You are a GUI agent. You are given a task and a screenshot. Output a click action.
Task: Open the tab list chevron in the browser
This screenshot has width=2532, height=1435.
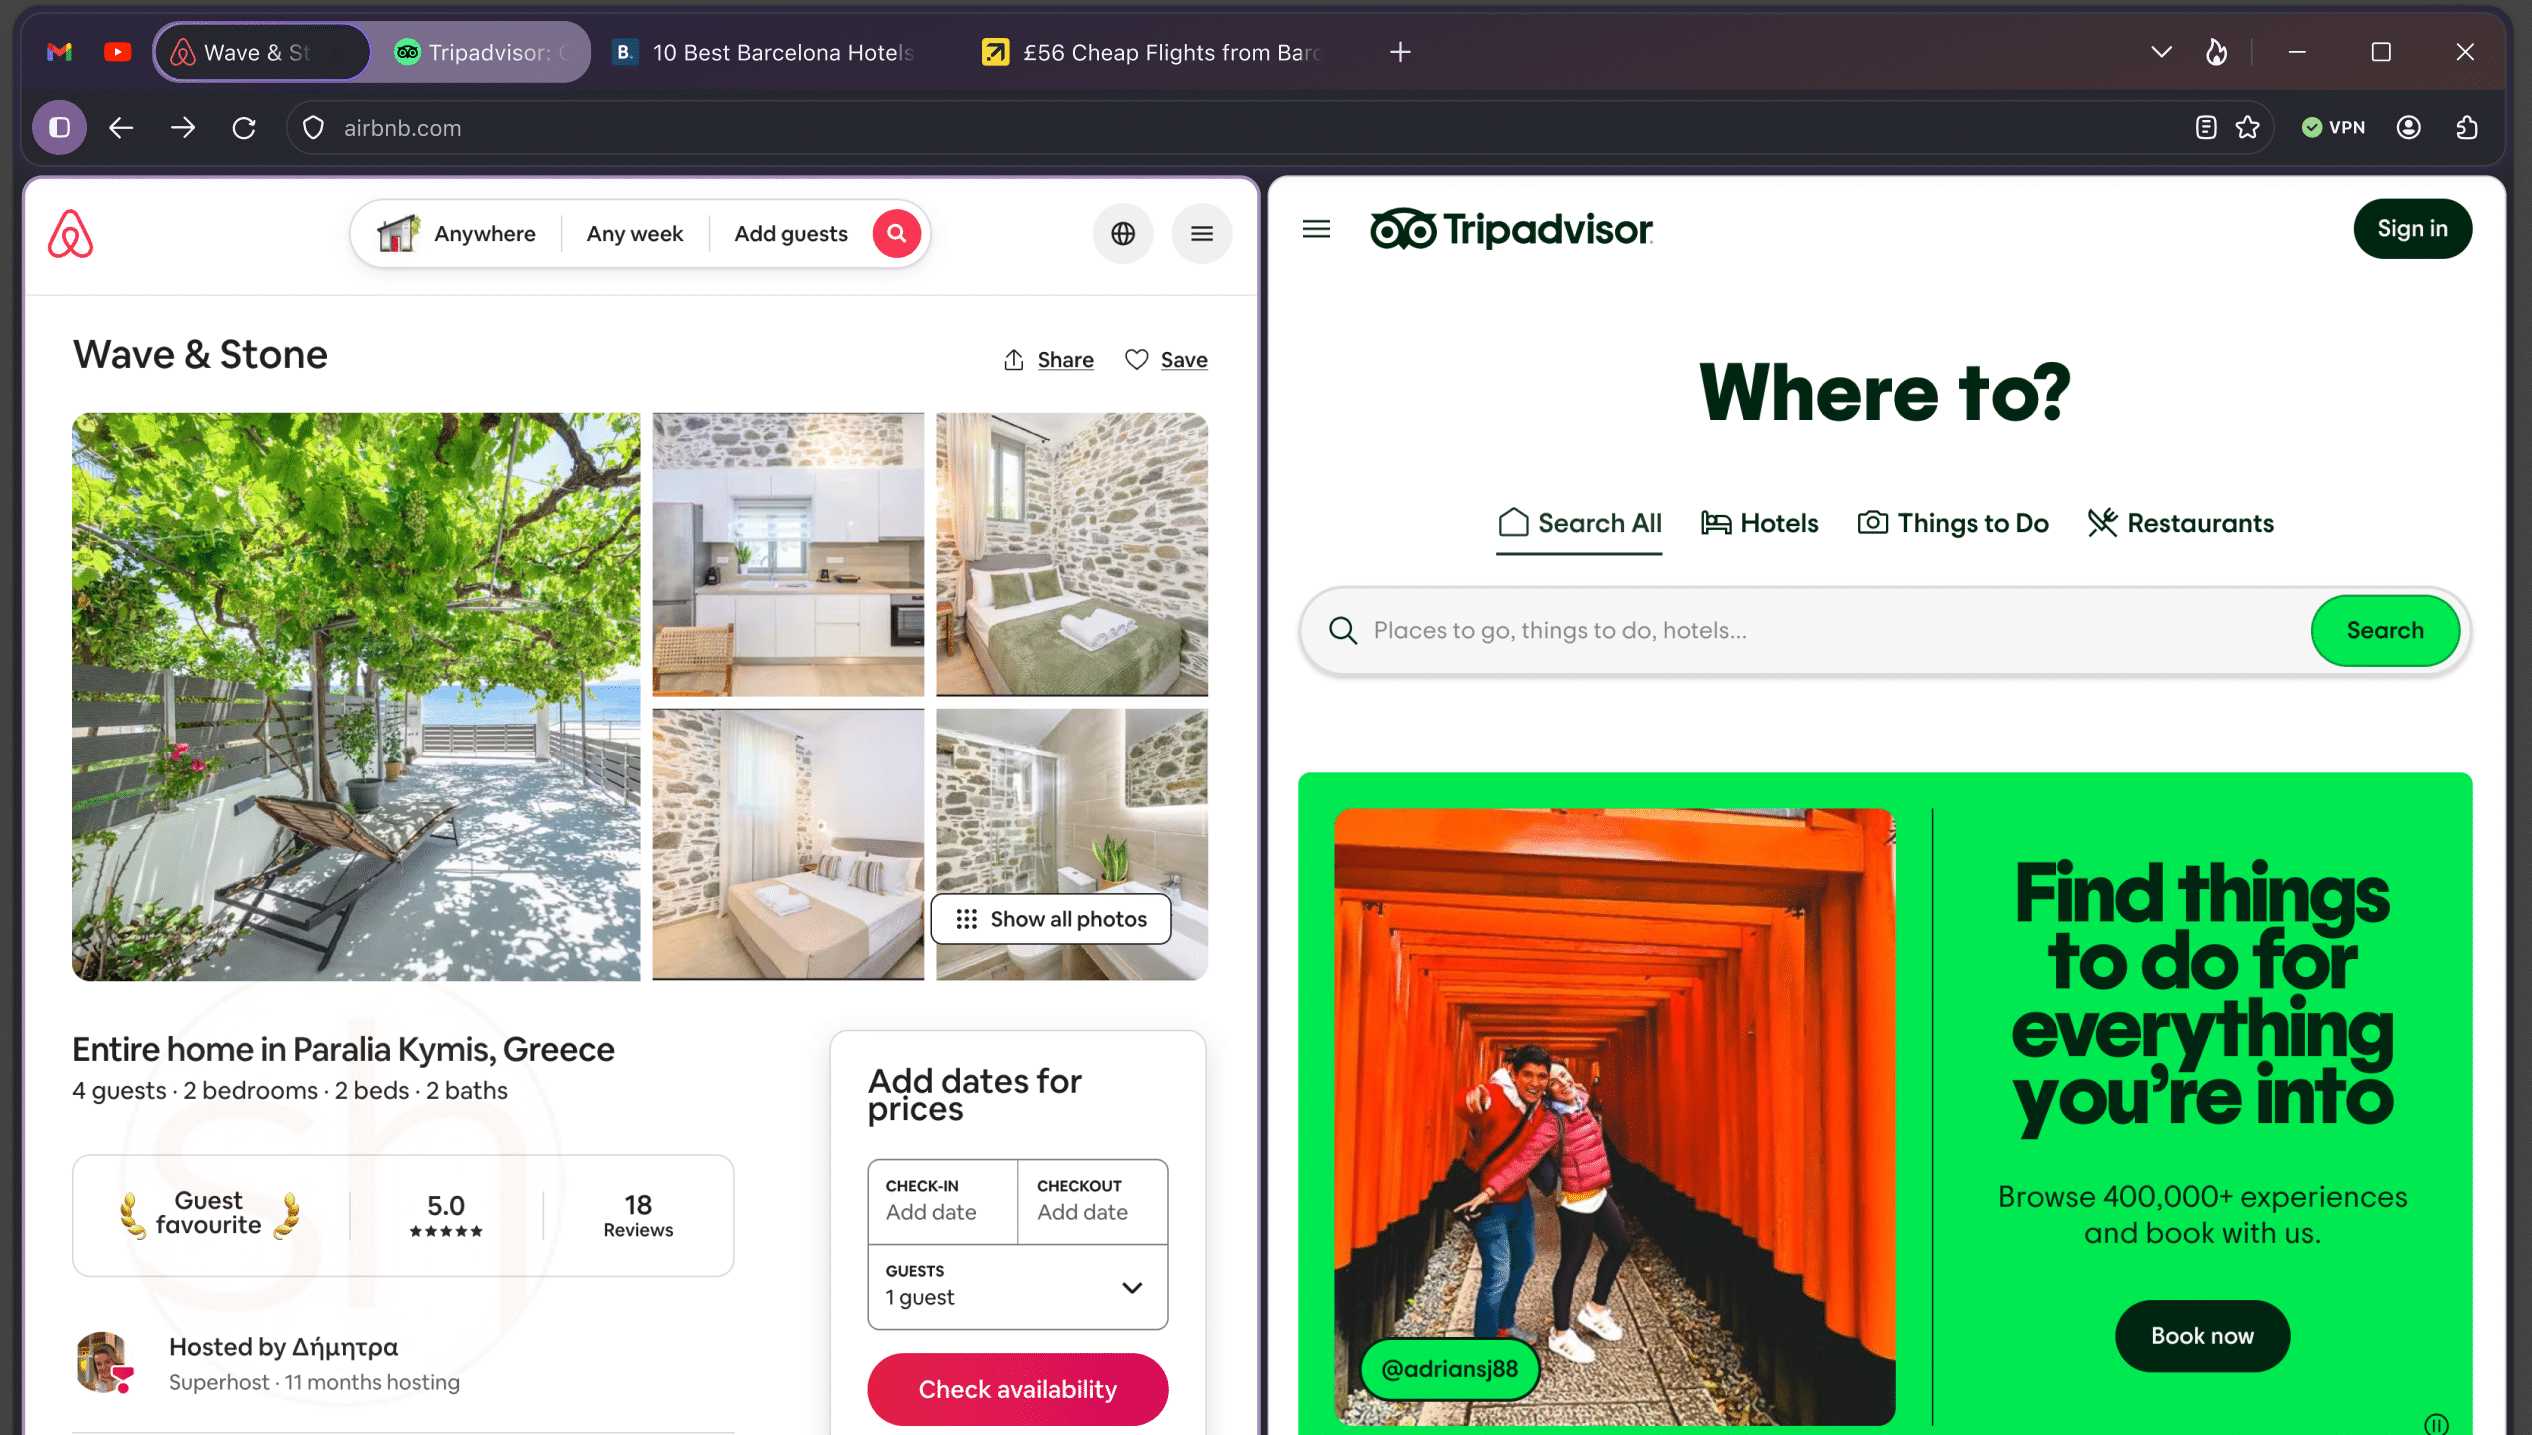tap(2161, 51)
